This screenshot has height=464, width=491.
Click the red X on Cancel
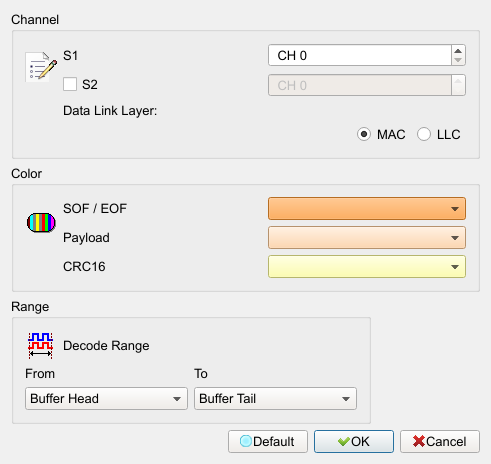[x=419, y=441]
